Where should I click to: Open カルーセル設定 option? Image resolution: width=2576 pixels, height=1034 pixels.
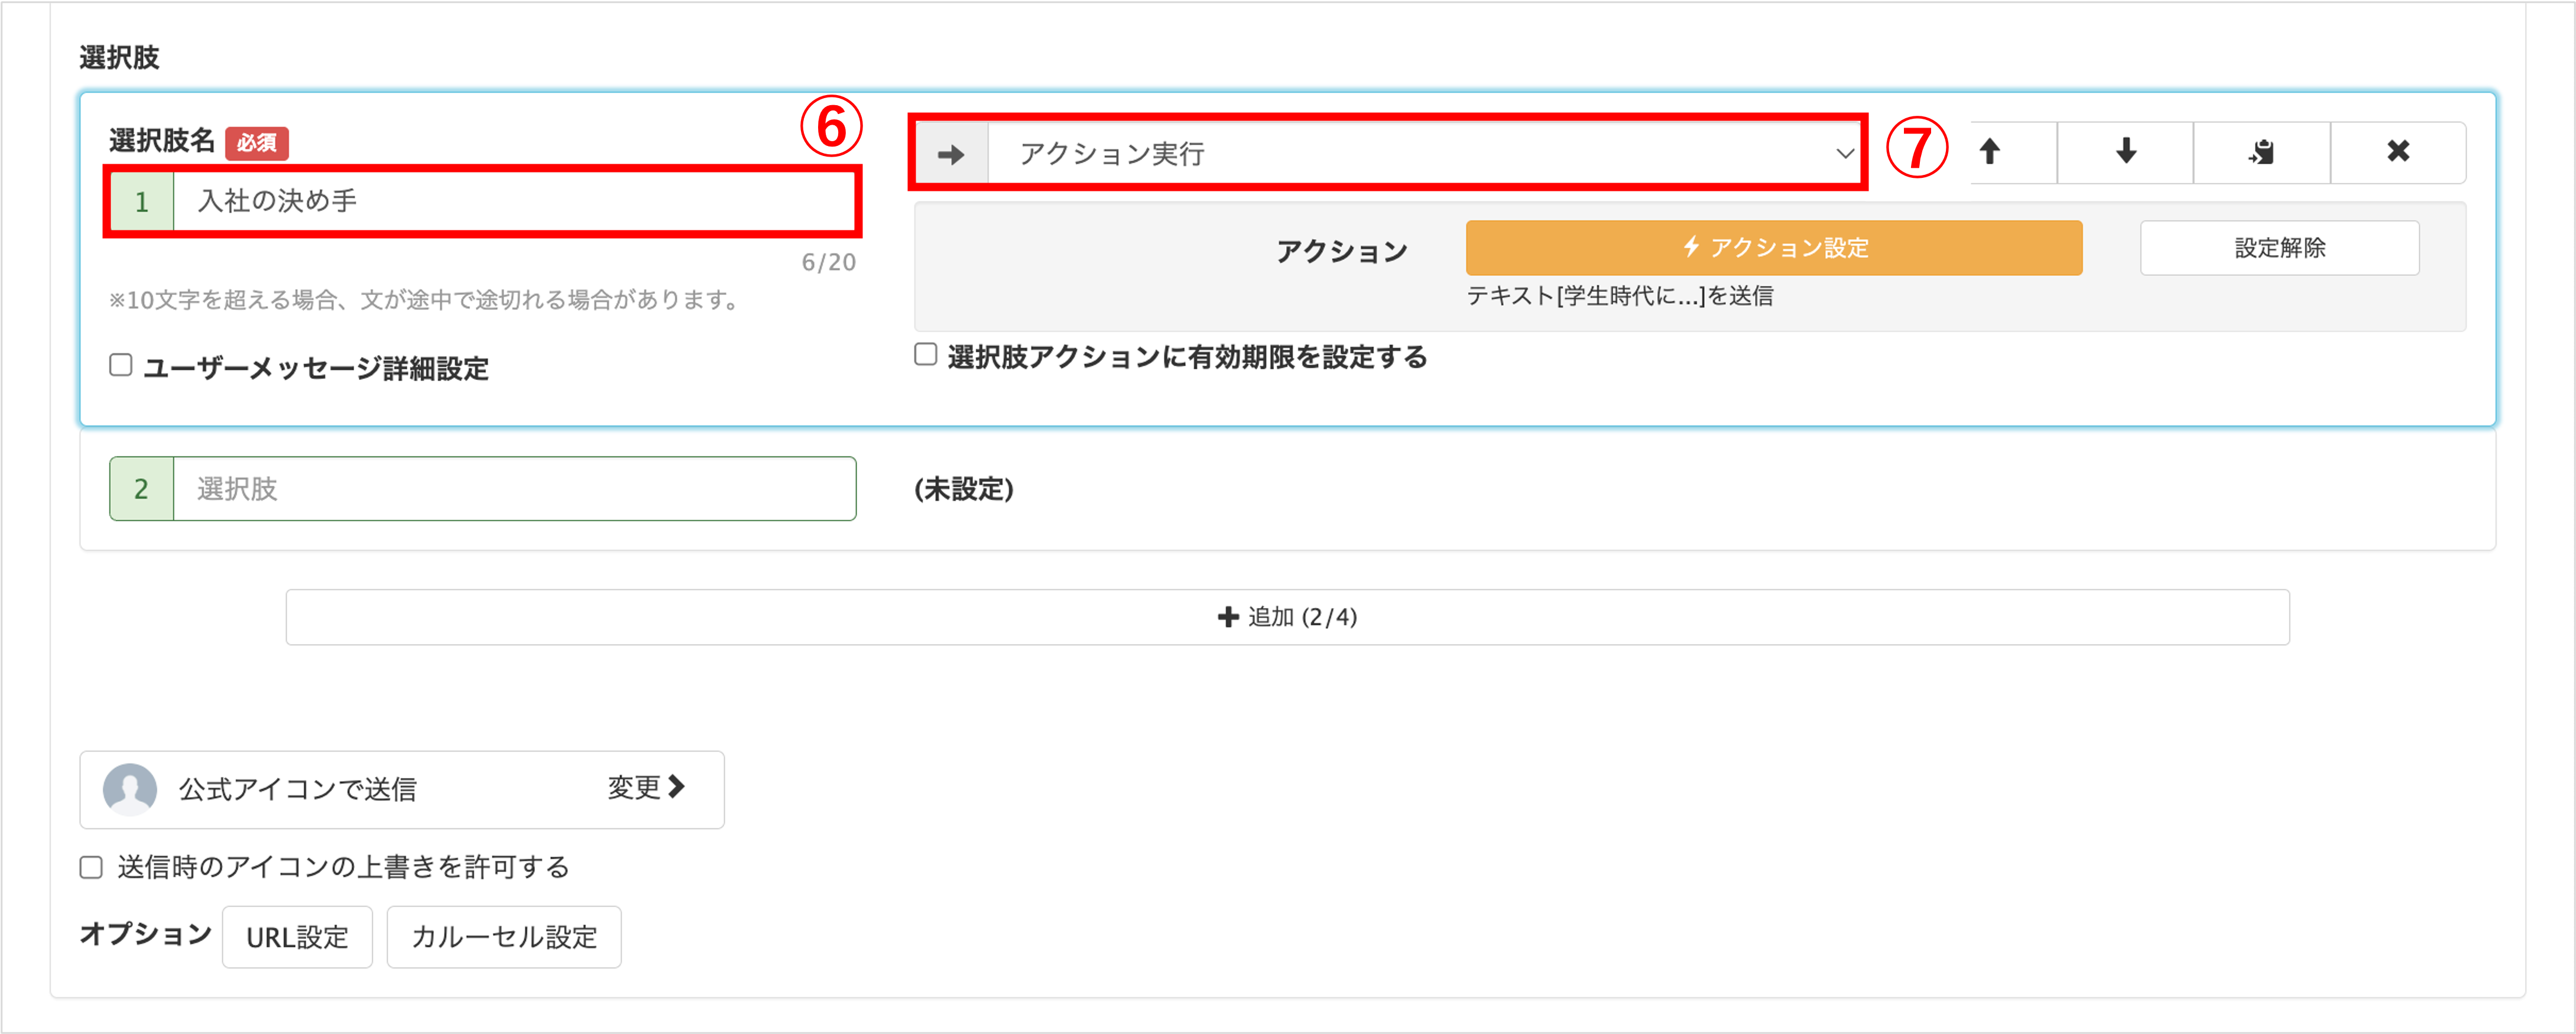point(504,937)
